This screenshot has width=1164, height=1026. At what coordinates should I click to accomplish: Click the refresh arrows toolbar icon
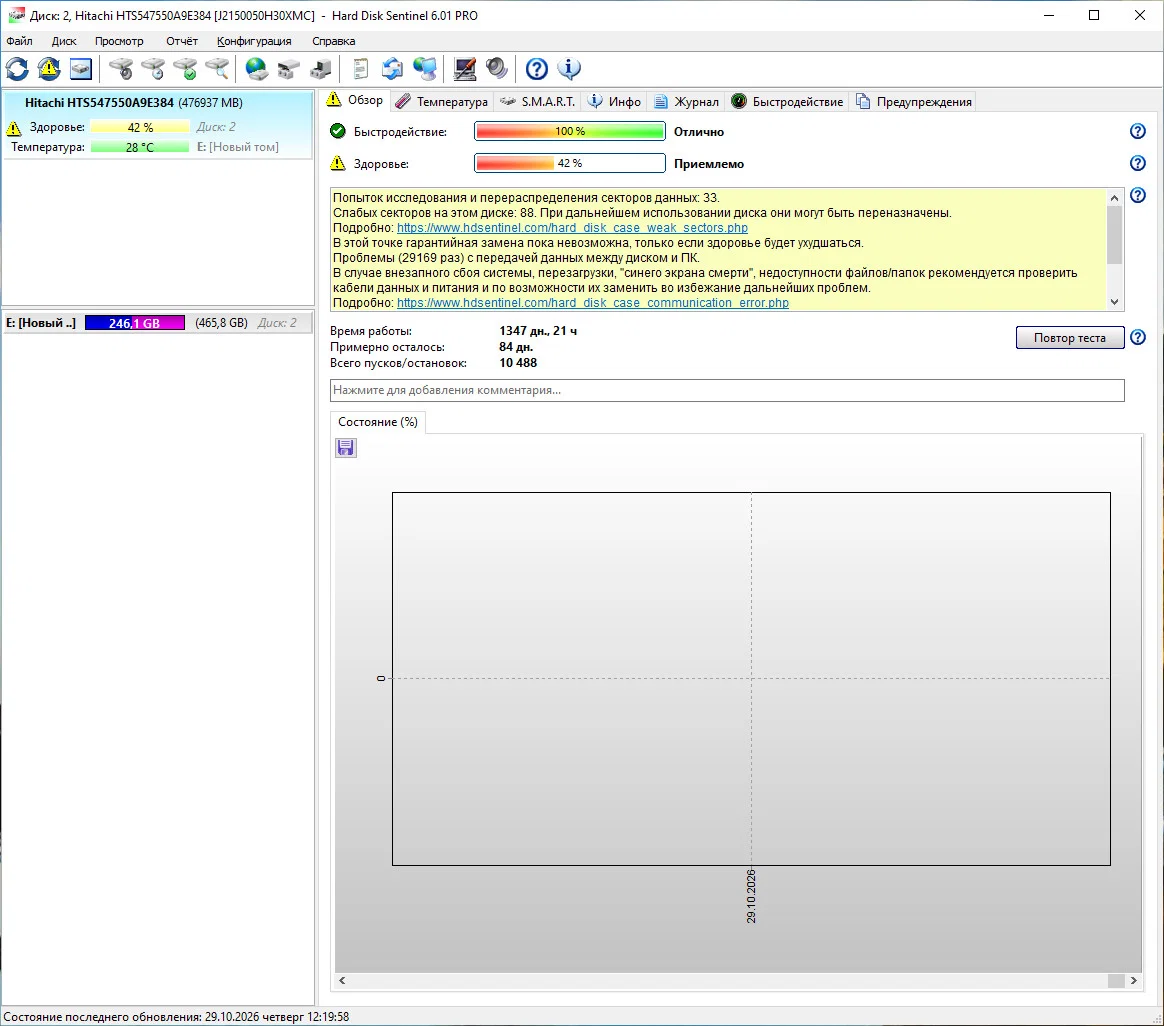pyautogui.click(x=17, y=69)
